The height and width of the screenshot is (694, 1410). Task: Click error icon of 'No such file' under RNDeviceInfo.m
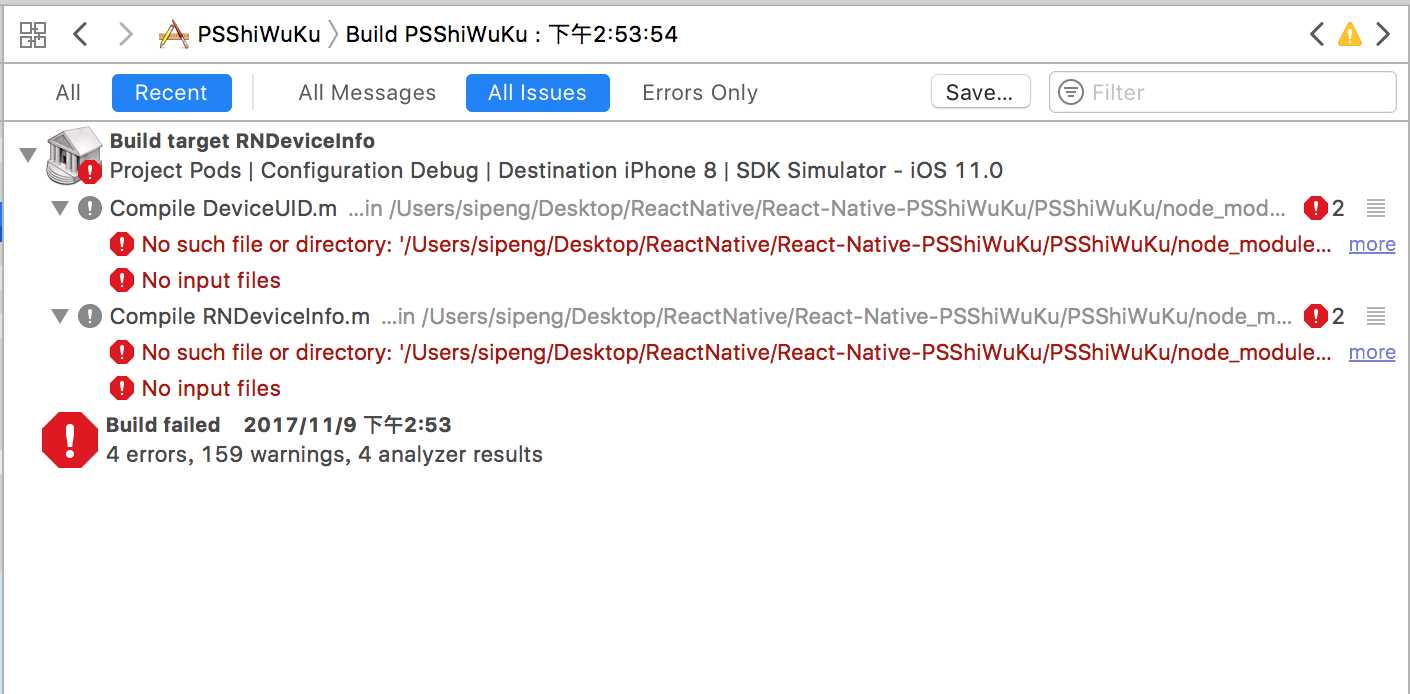coord(122,352)
